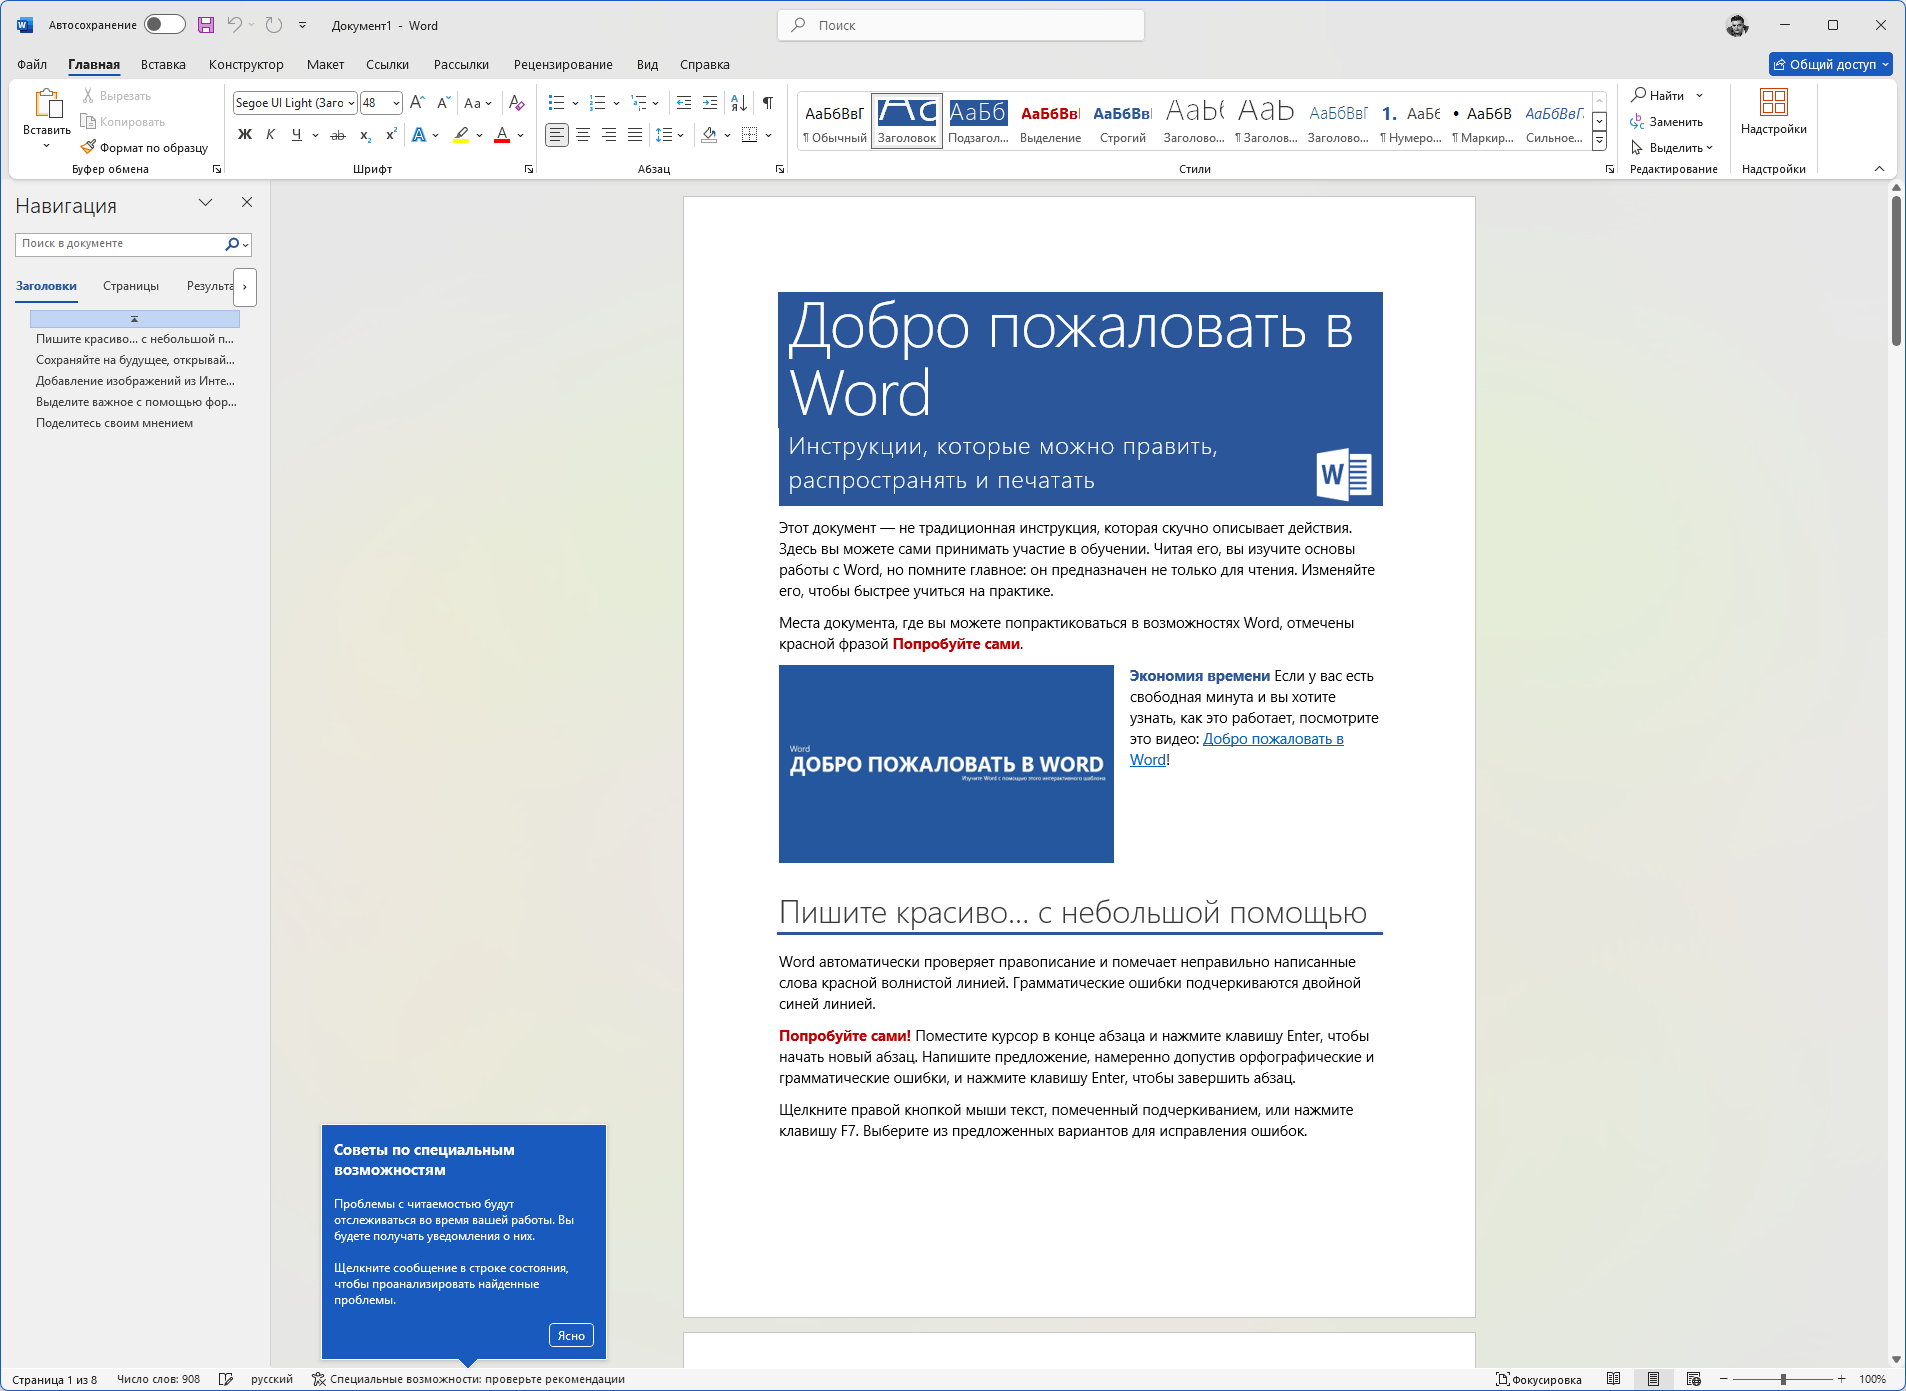Viewport: 1906px width, 1391px height.
Task: Clear all formatting icon
Action: coord(517,103)
